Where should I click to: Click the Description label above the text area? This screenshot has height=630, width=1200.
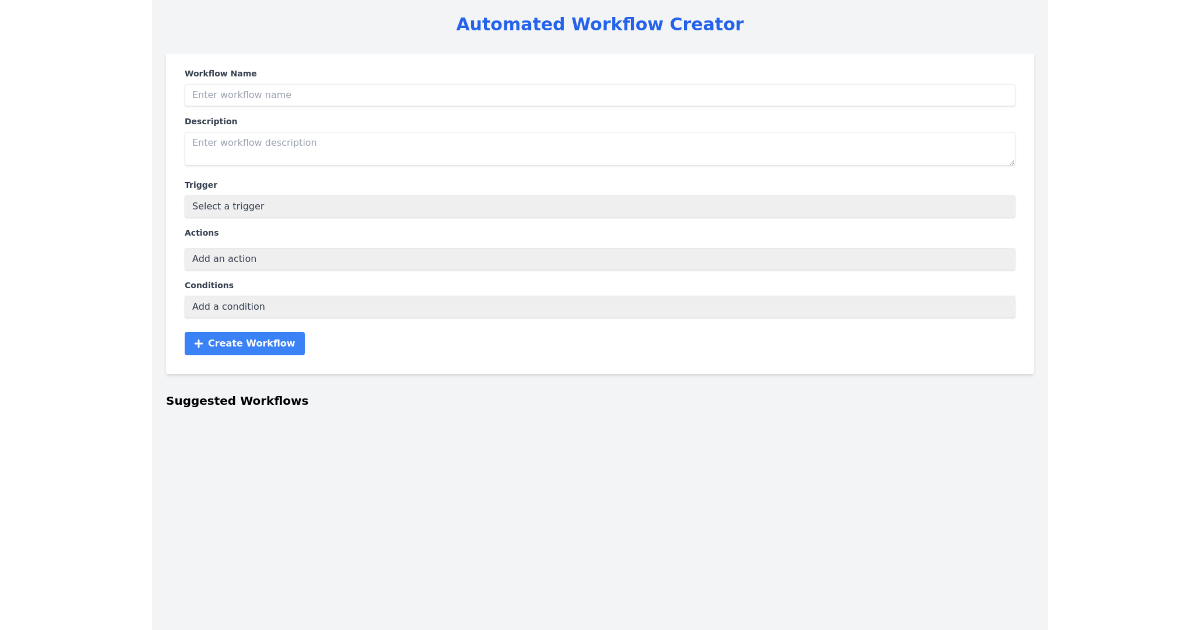point(211,121)
